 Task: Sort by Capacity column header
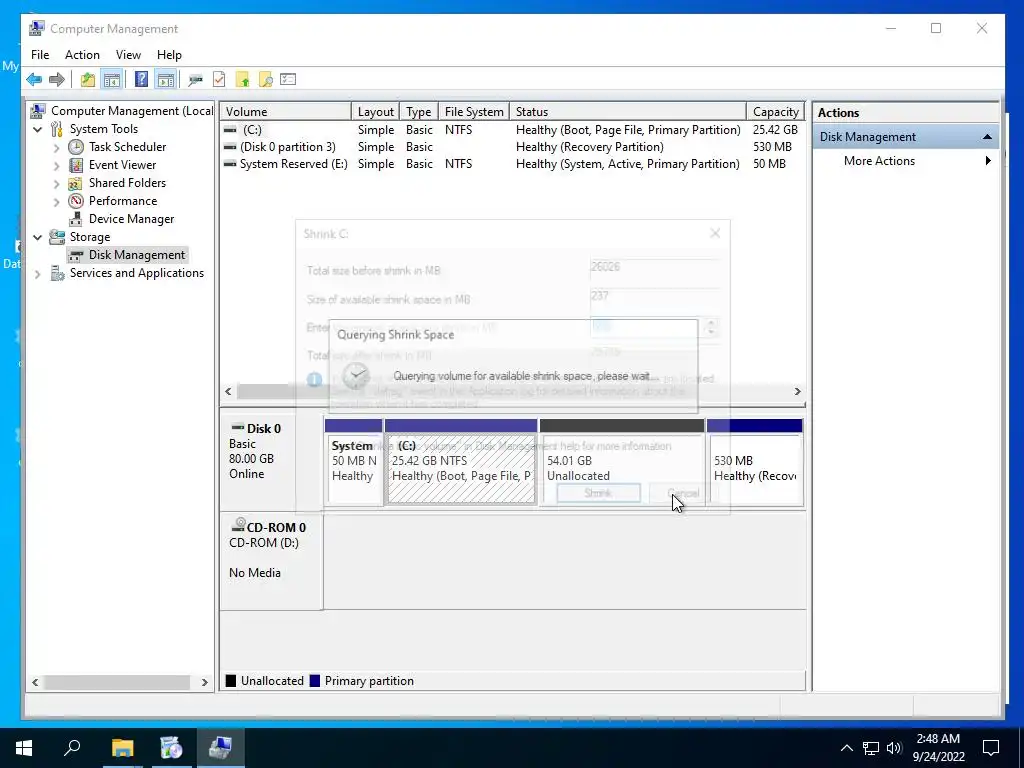click(x=776, y=112)
